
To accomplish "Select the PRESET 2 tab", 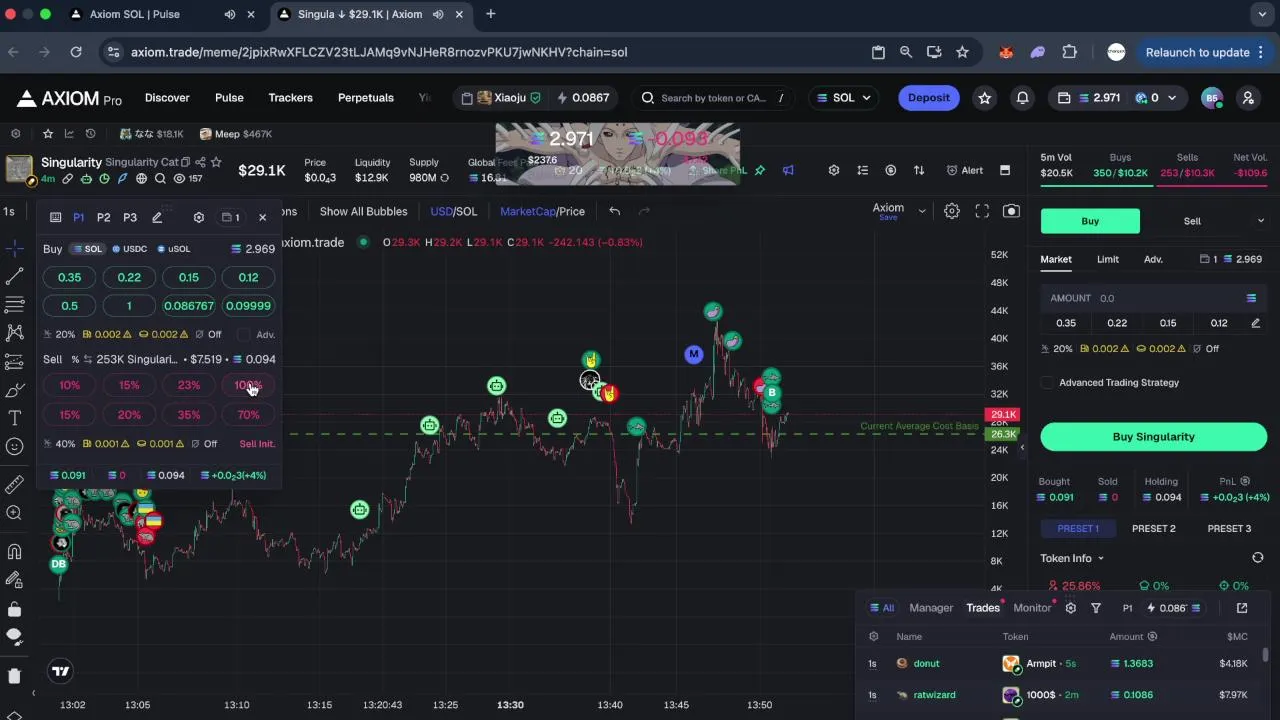I will click(x=1154, y=528).
